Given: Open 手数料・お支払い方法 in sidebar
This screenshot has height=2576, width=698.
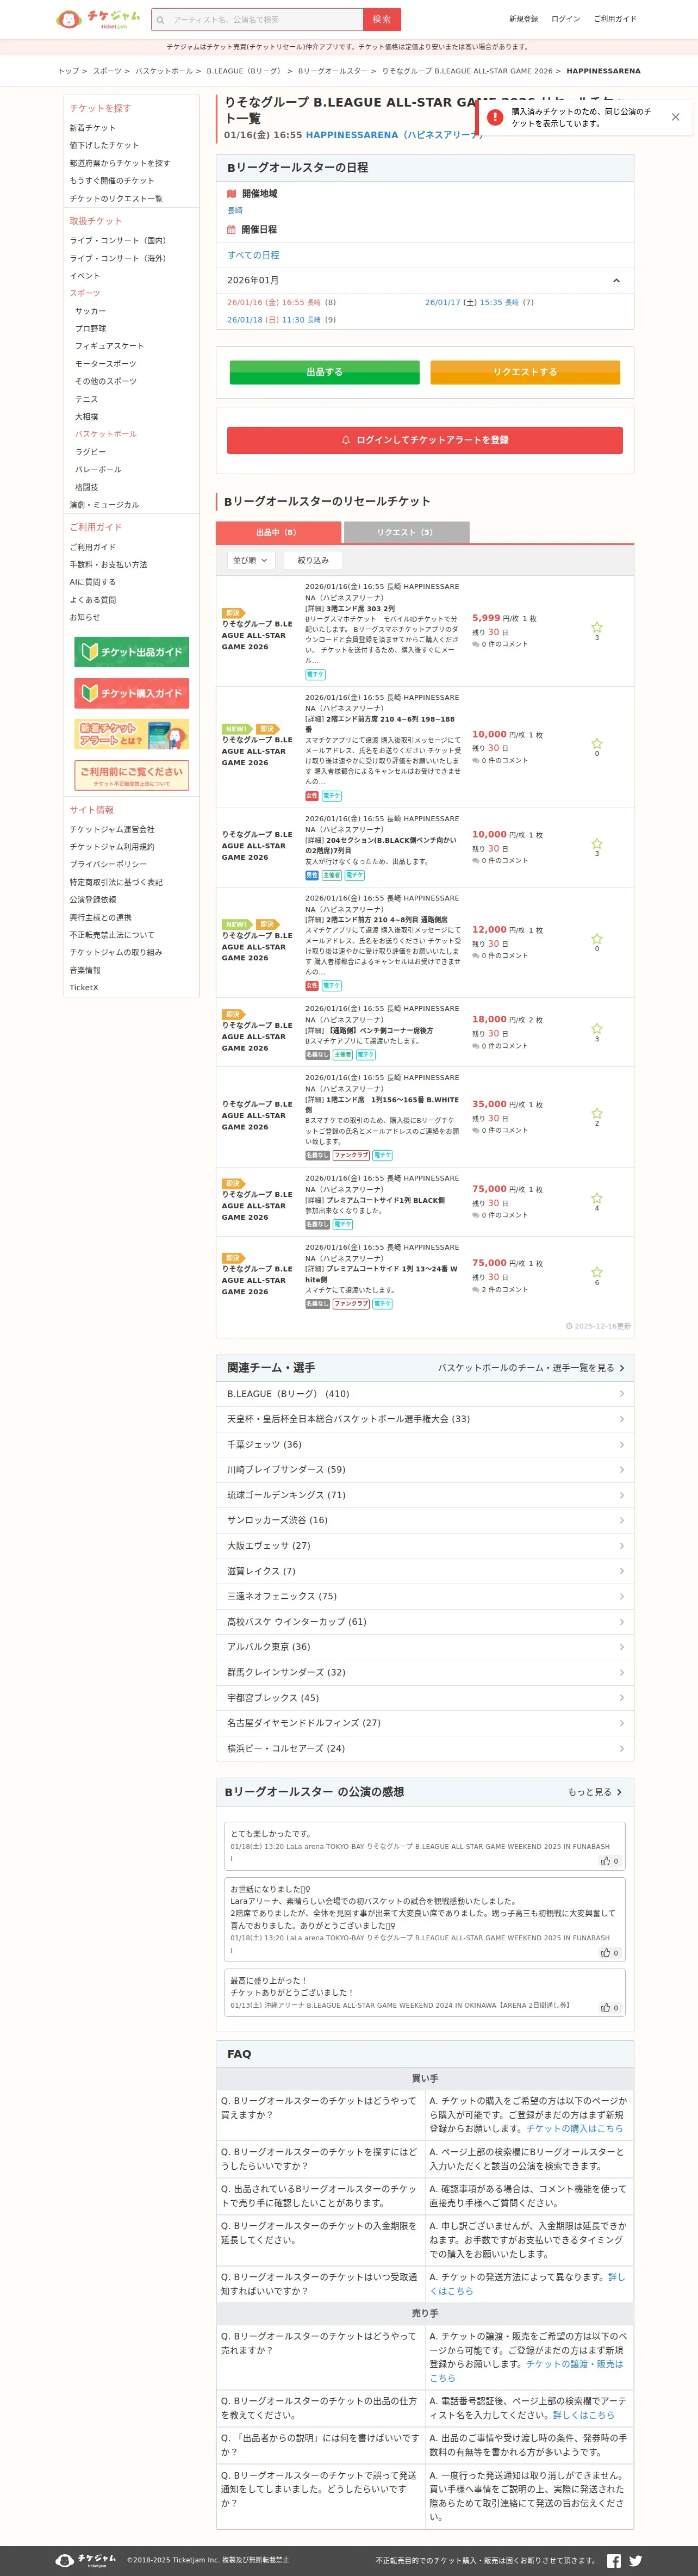Looking at the screenshot, I should (x=108, y=565).
